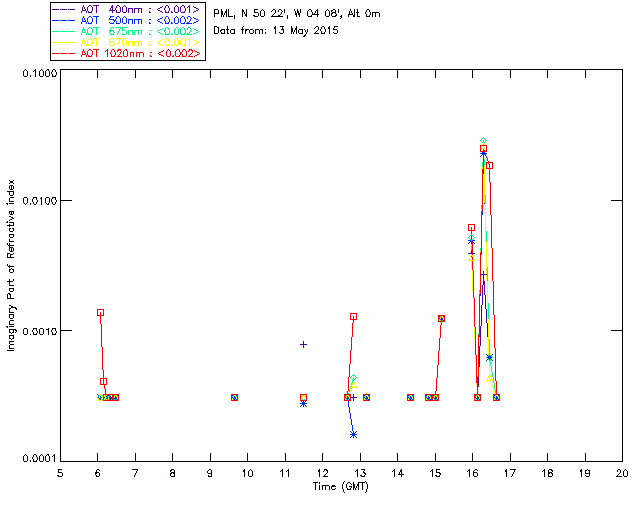Click the 'Data from: 13 May 2015' text
This screenshot has height=512, width=640.
276,31
